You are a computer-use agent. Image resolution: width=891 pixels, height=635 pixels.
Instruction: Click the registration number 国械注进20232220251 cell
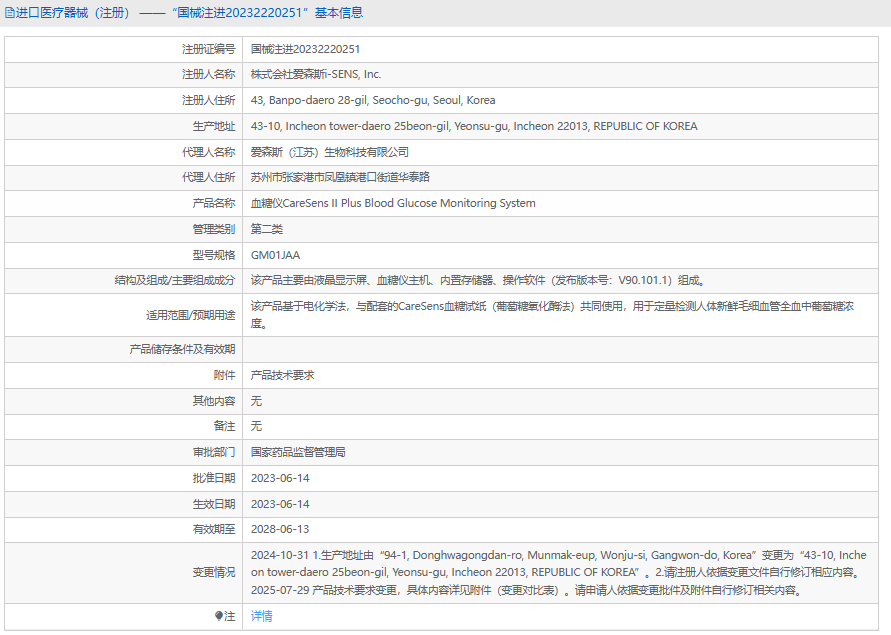pyautogui.click(x=305, y=48)
